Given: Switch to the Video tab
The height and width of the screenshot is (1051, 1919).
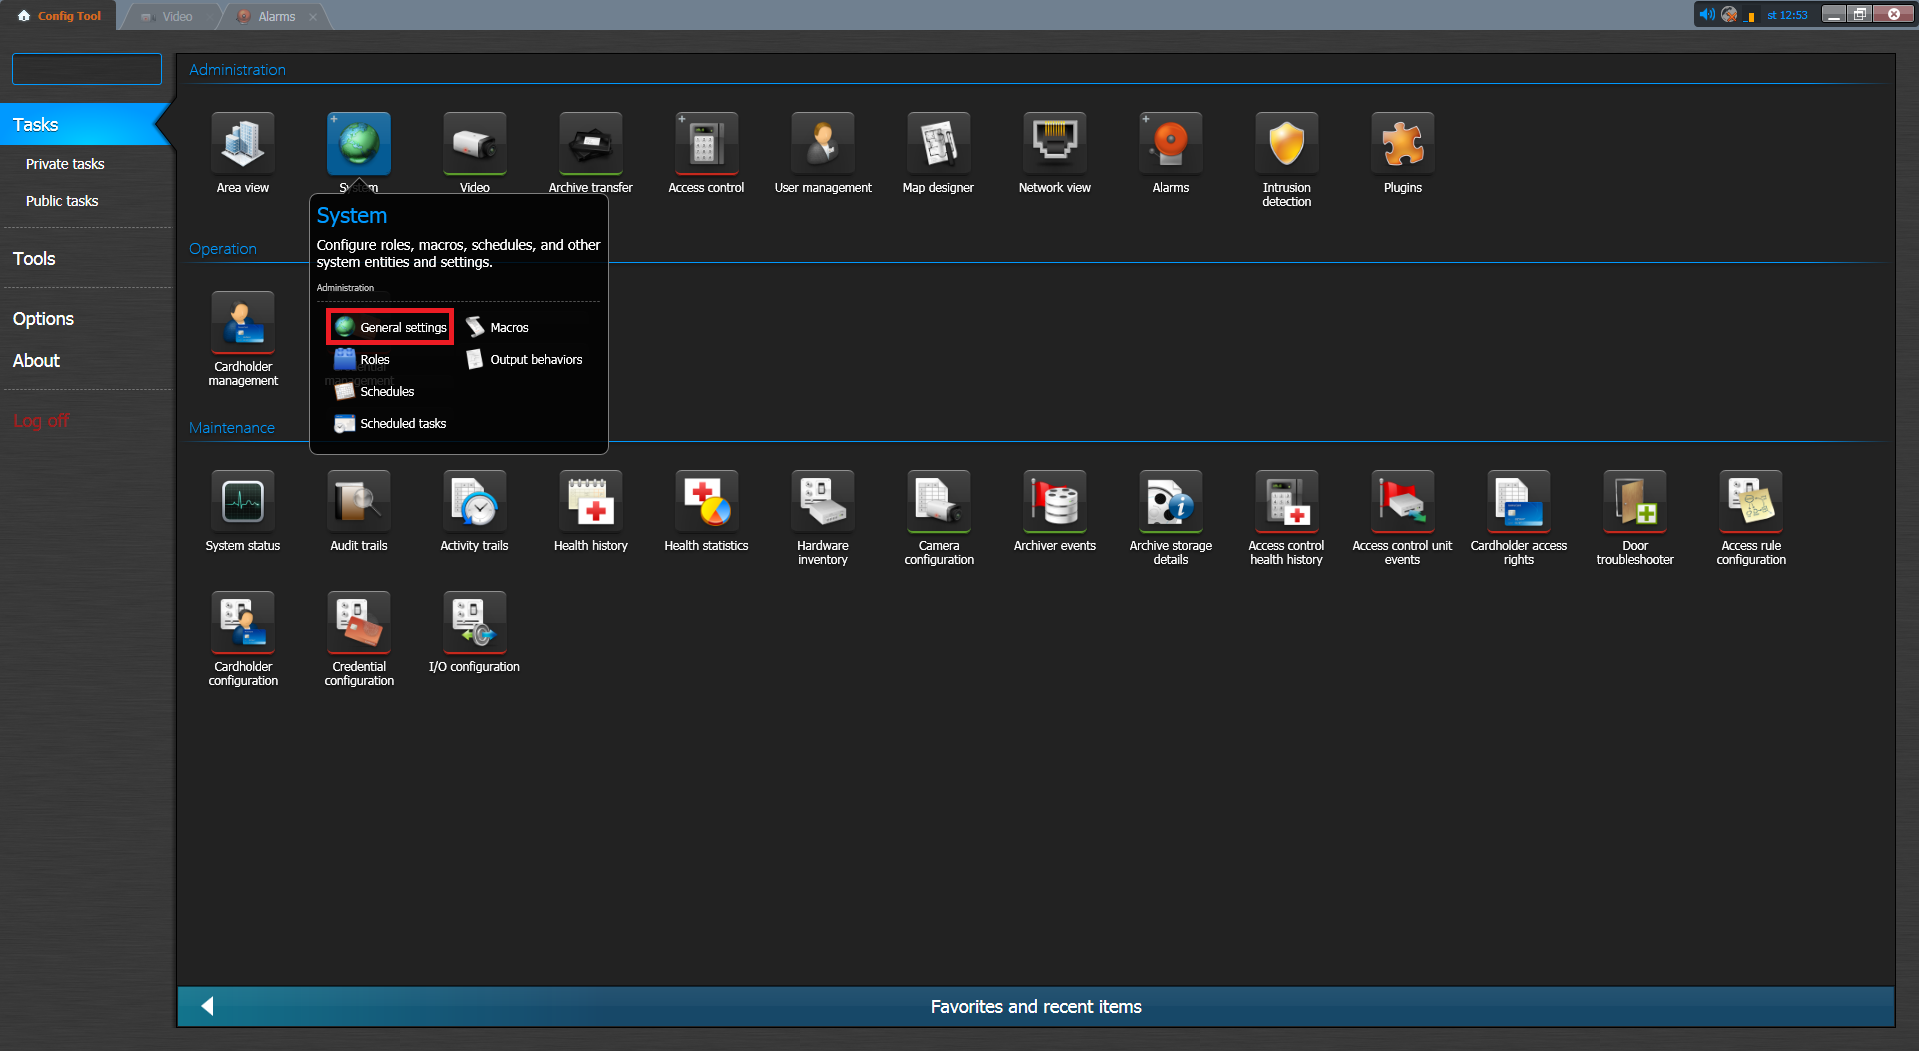Looking at the screenshot, I should (176, 17).
